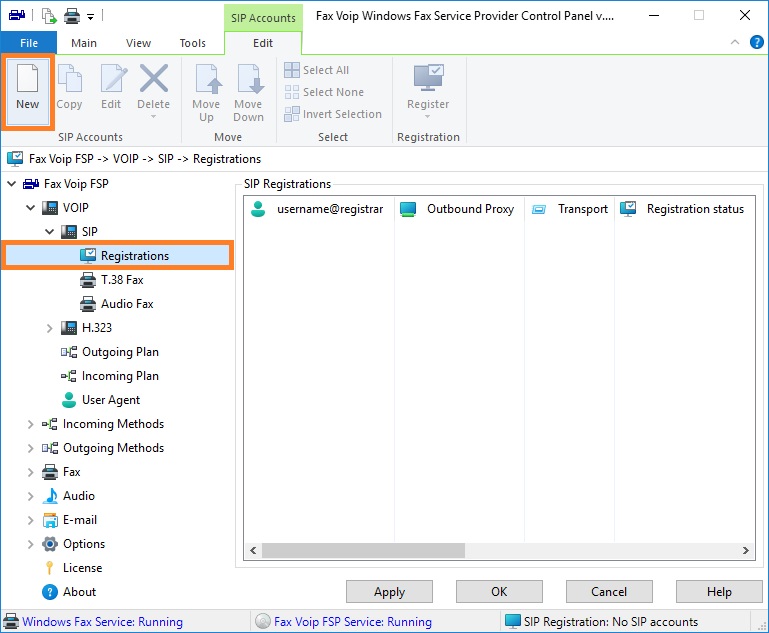Click the horizontal scrollbar left arrow
Screen dimensions: 769x633
coord(253,551)
